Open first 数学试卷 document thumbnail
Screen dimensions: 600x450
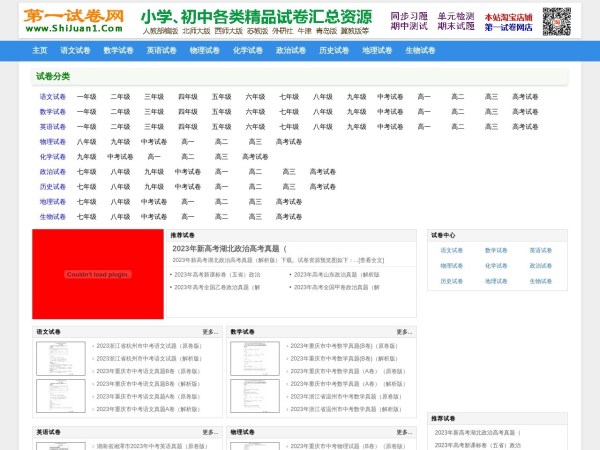(254, 359)
